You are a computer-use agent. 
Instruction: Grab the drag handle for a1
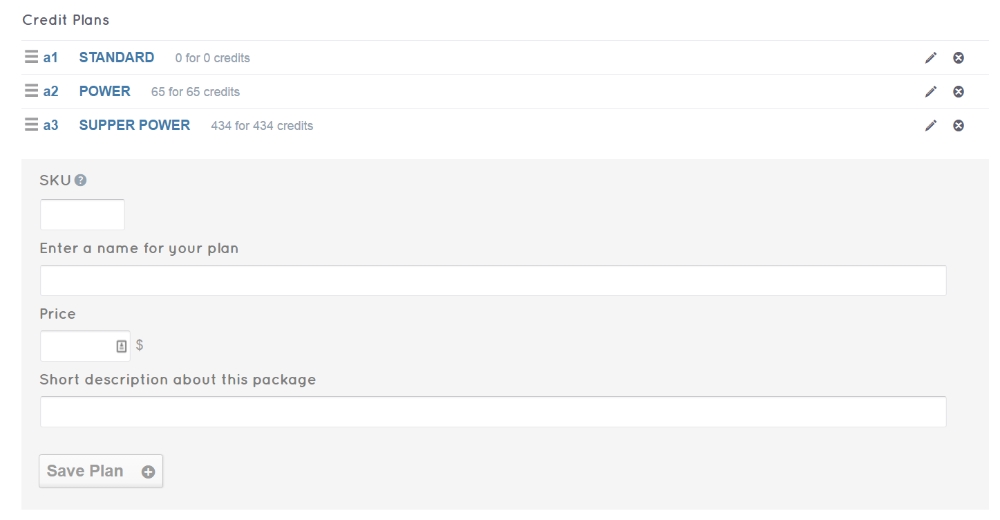31,57
